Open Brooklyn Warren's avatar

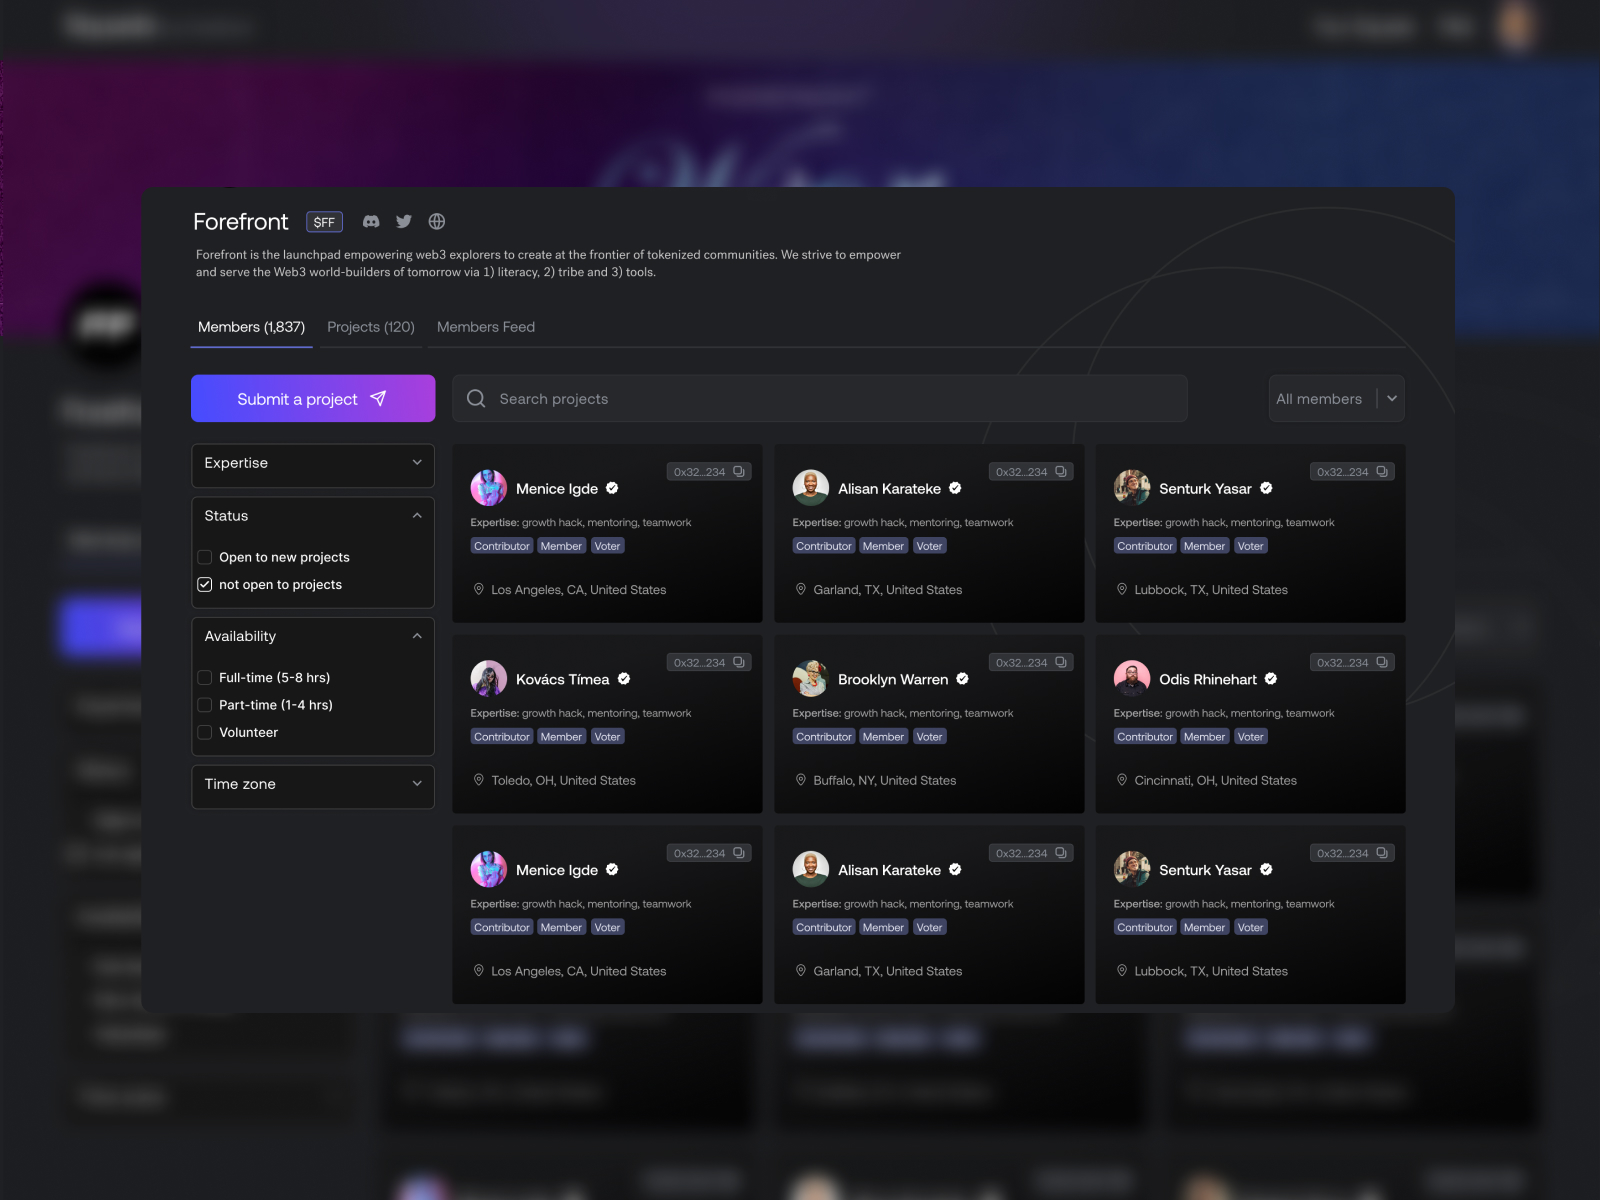point(811,679)
